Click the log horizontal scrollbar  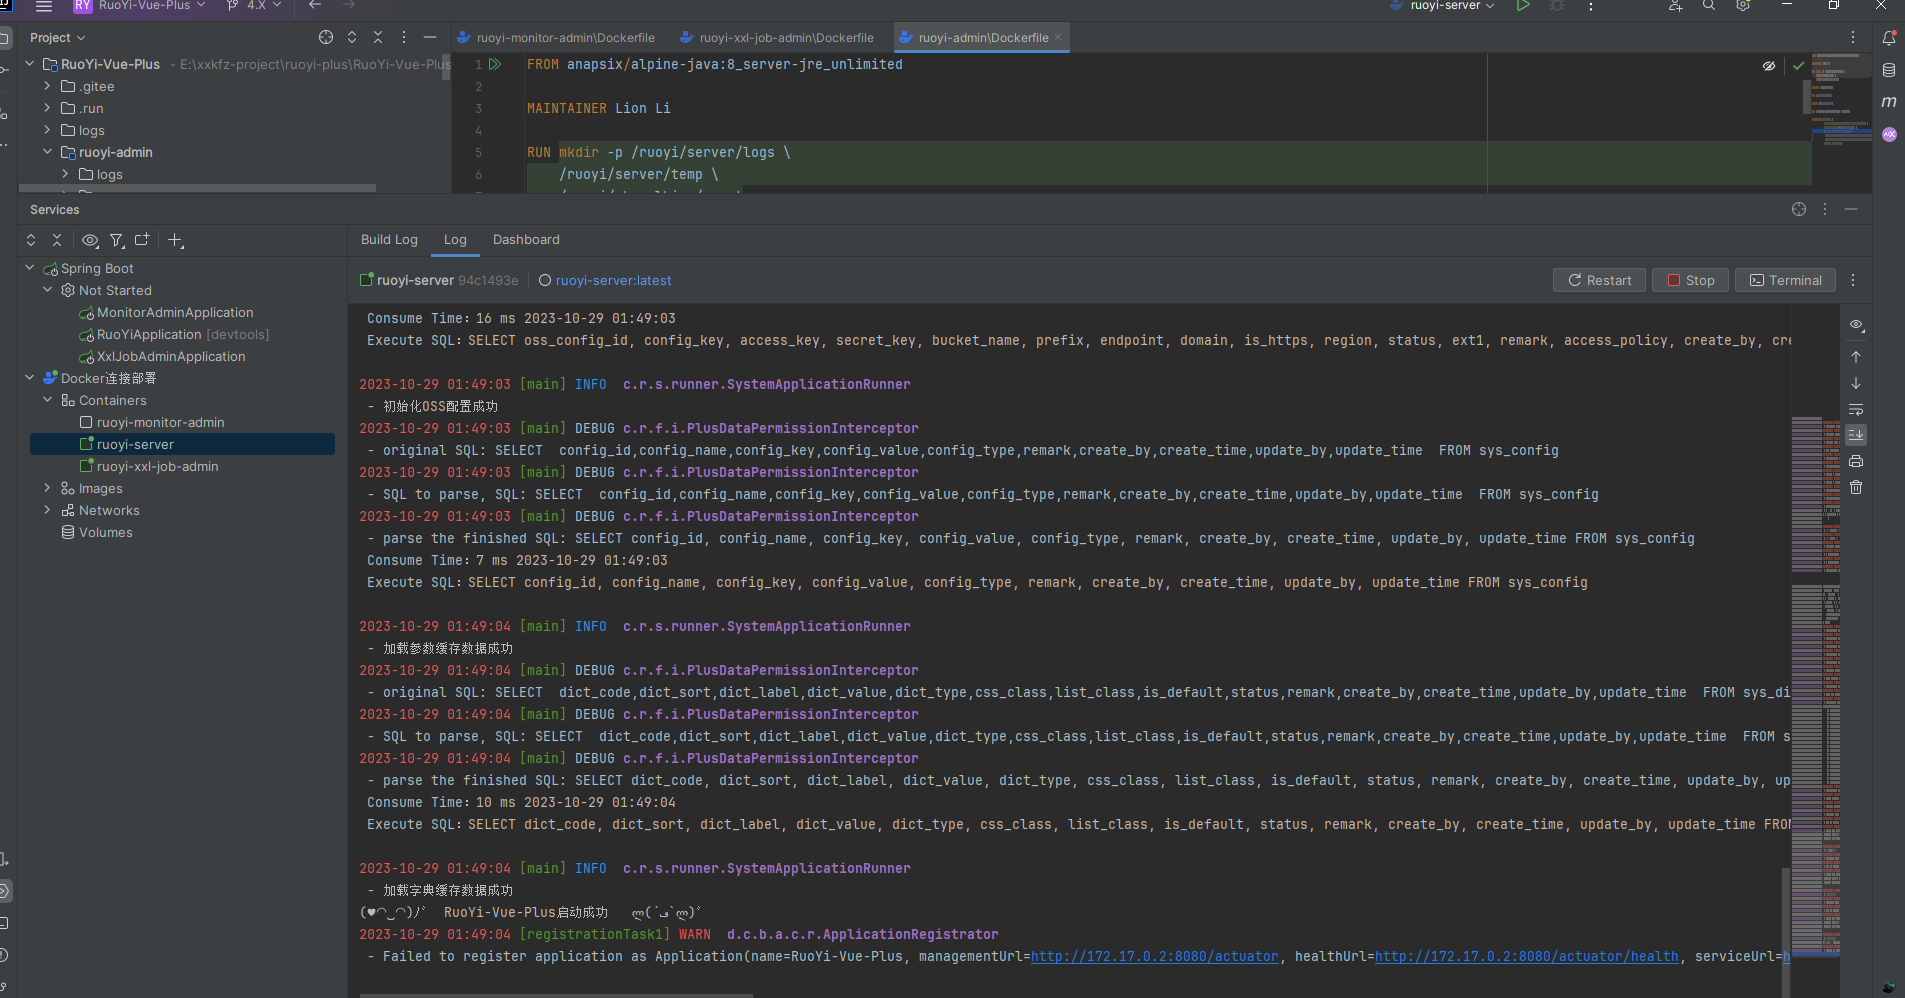(556, 995)
